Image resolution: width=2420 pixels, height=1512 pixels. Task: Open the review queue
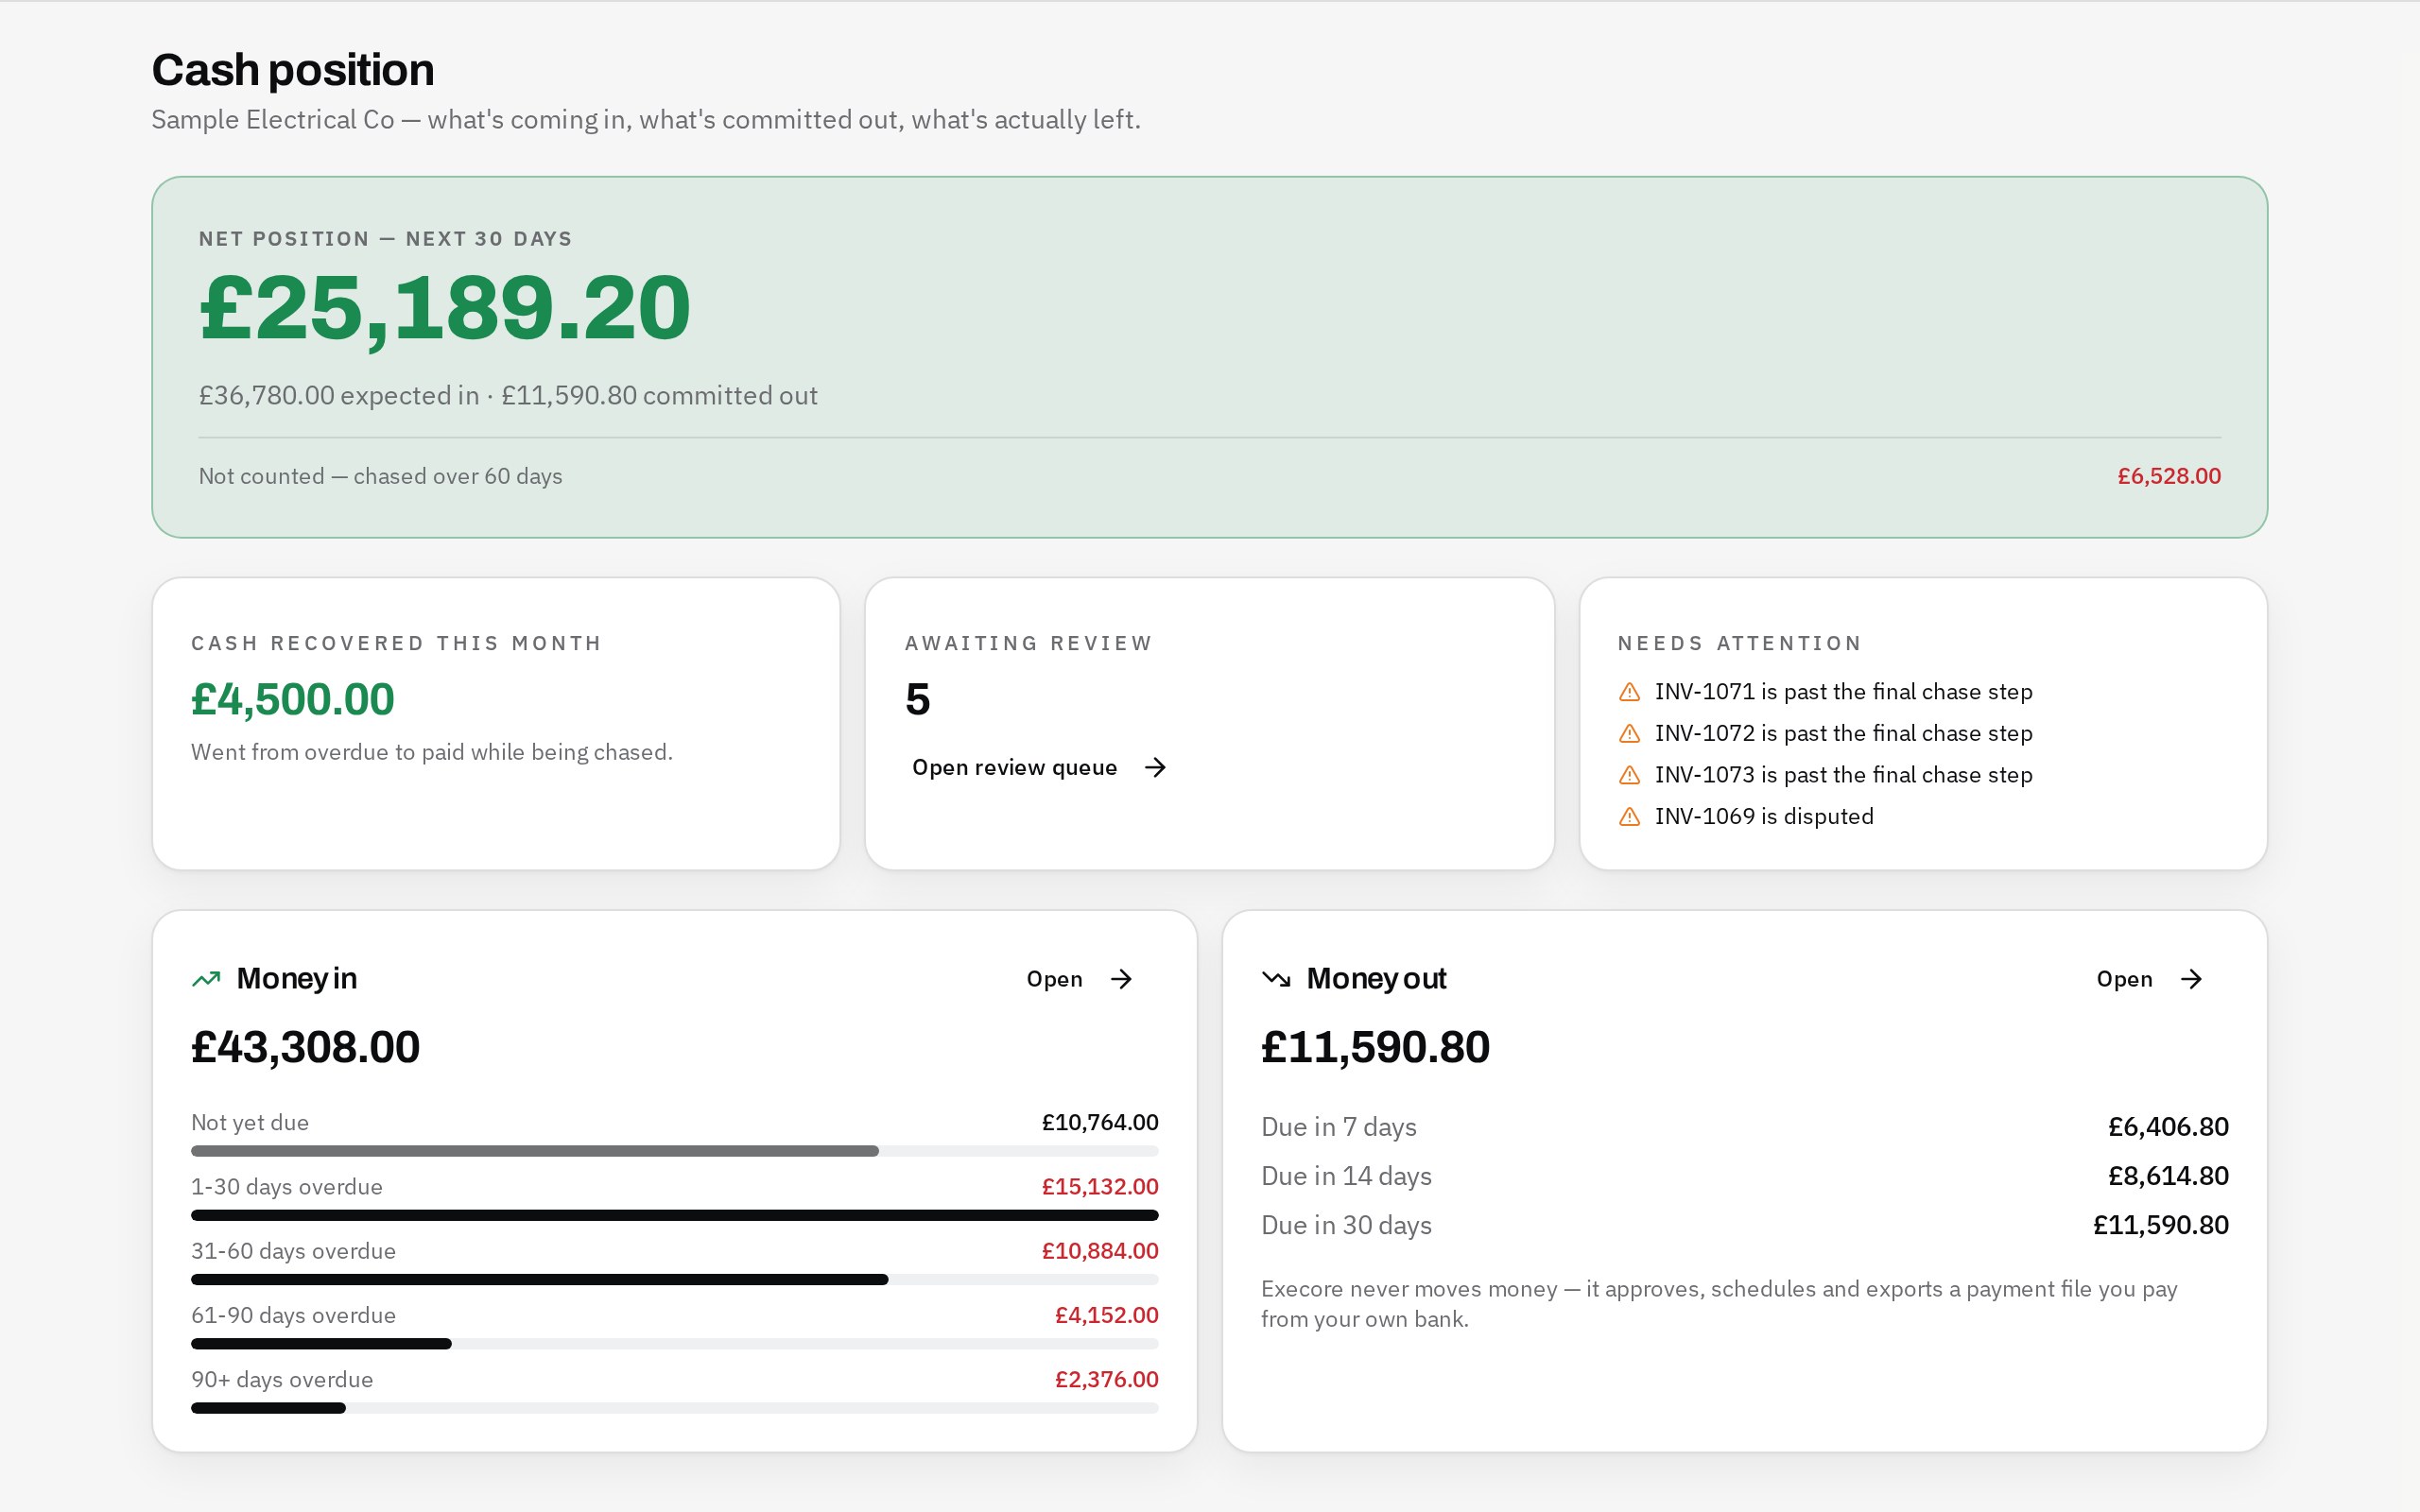(x=1040, y=767)
